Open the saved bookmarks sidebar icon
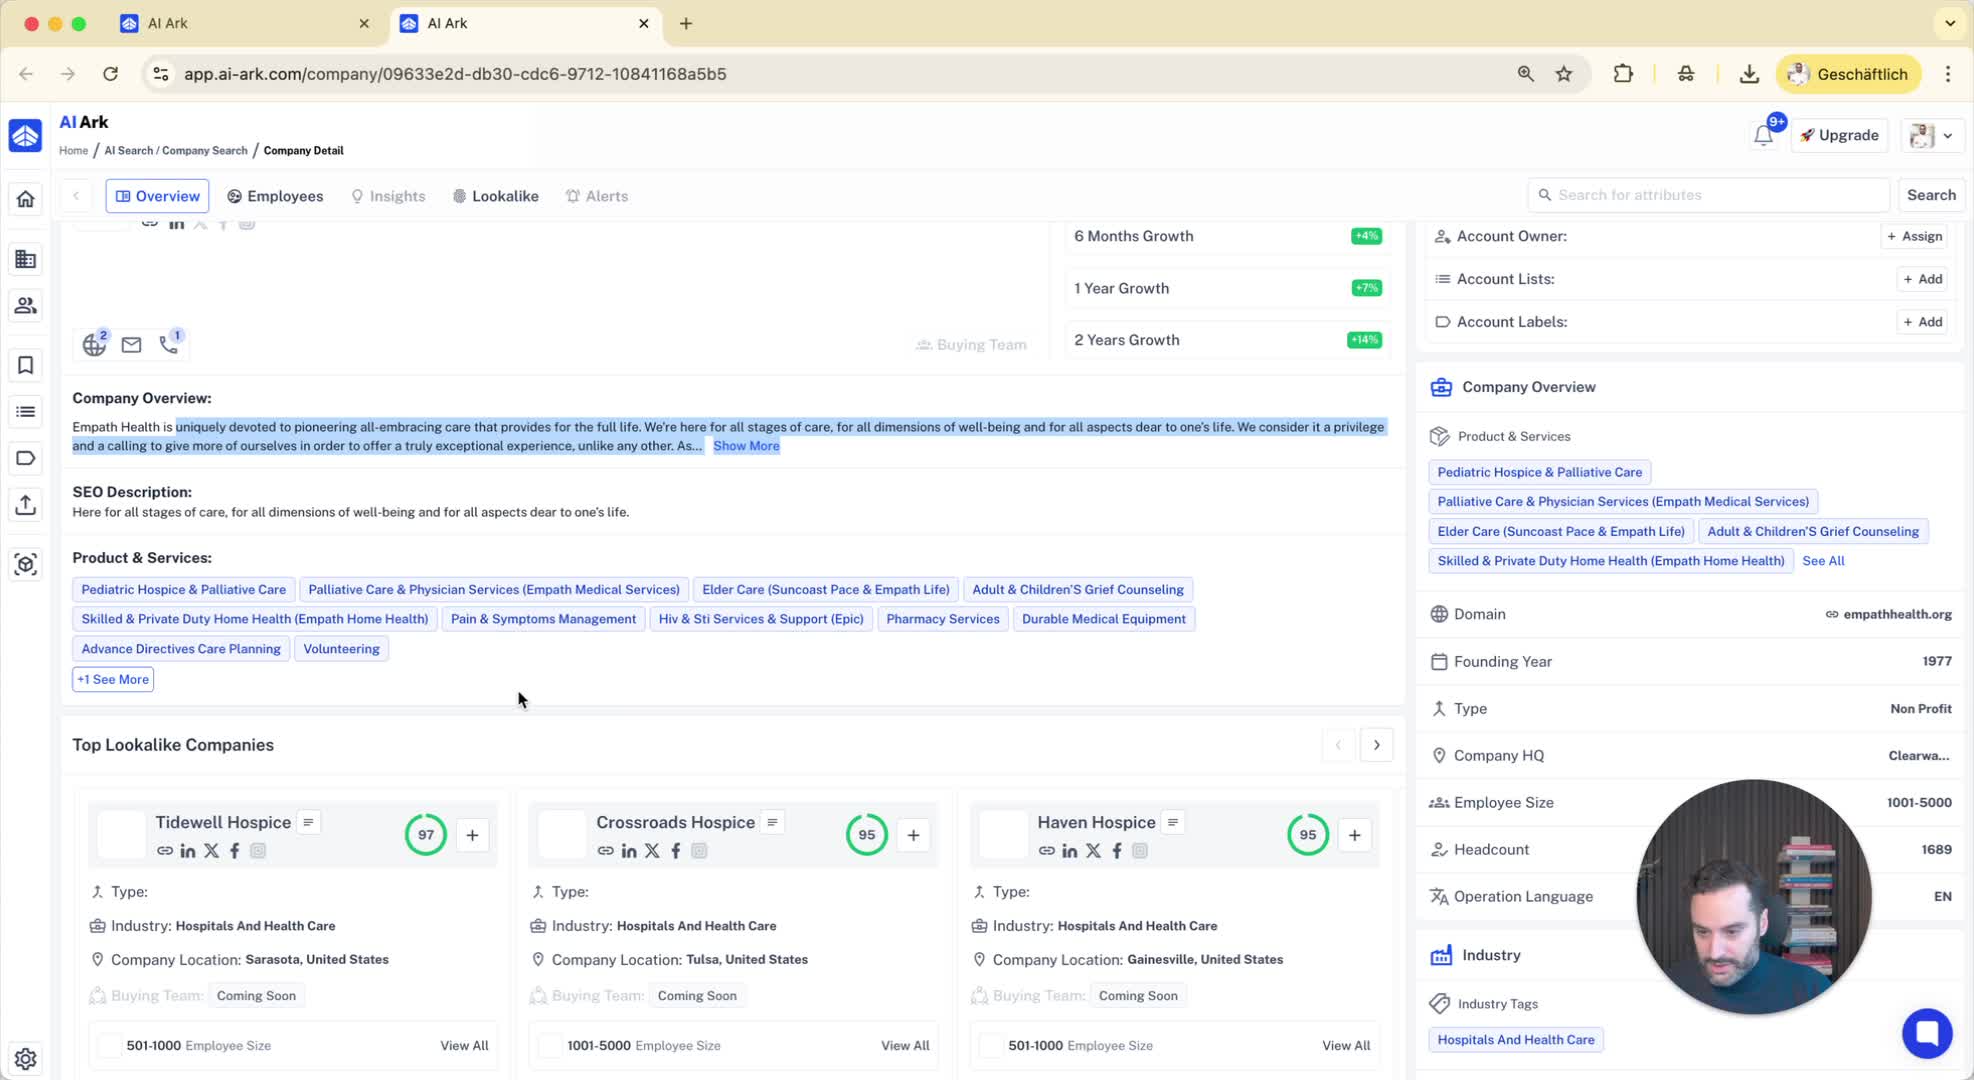1974x1080 pixels. coord(26,365)
